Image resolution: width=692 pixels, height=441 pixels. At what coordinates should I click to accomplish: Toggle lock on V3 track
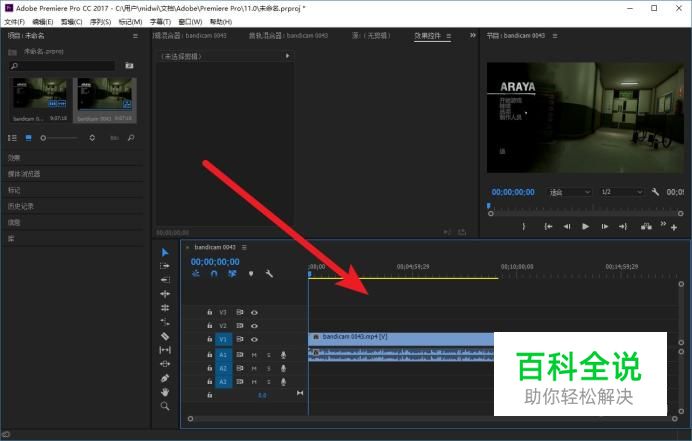[210, 312]
